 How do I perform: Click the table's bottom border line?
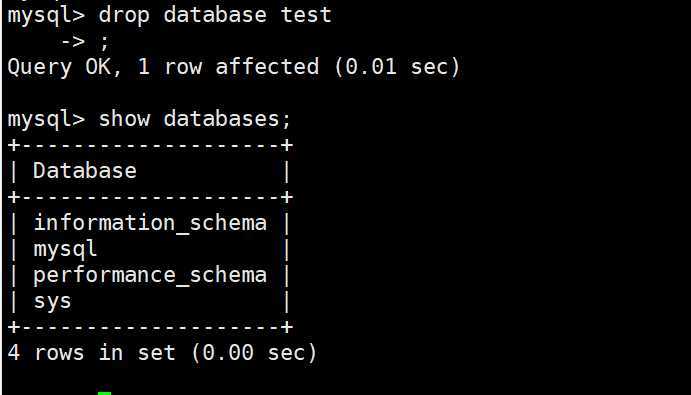tap(150, 327)
